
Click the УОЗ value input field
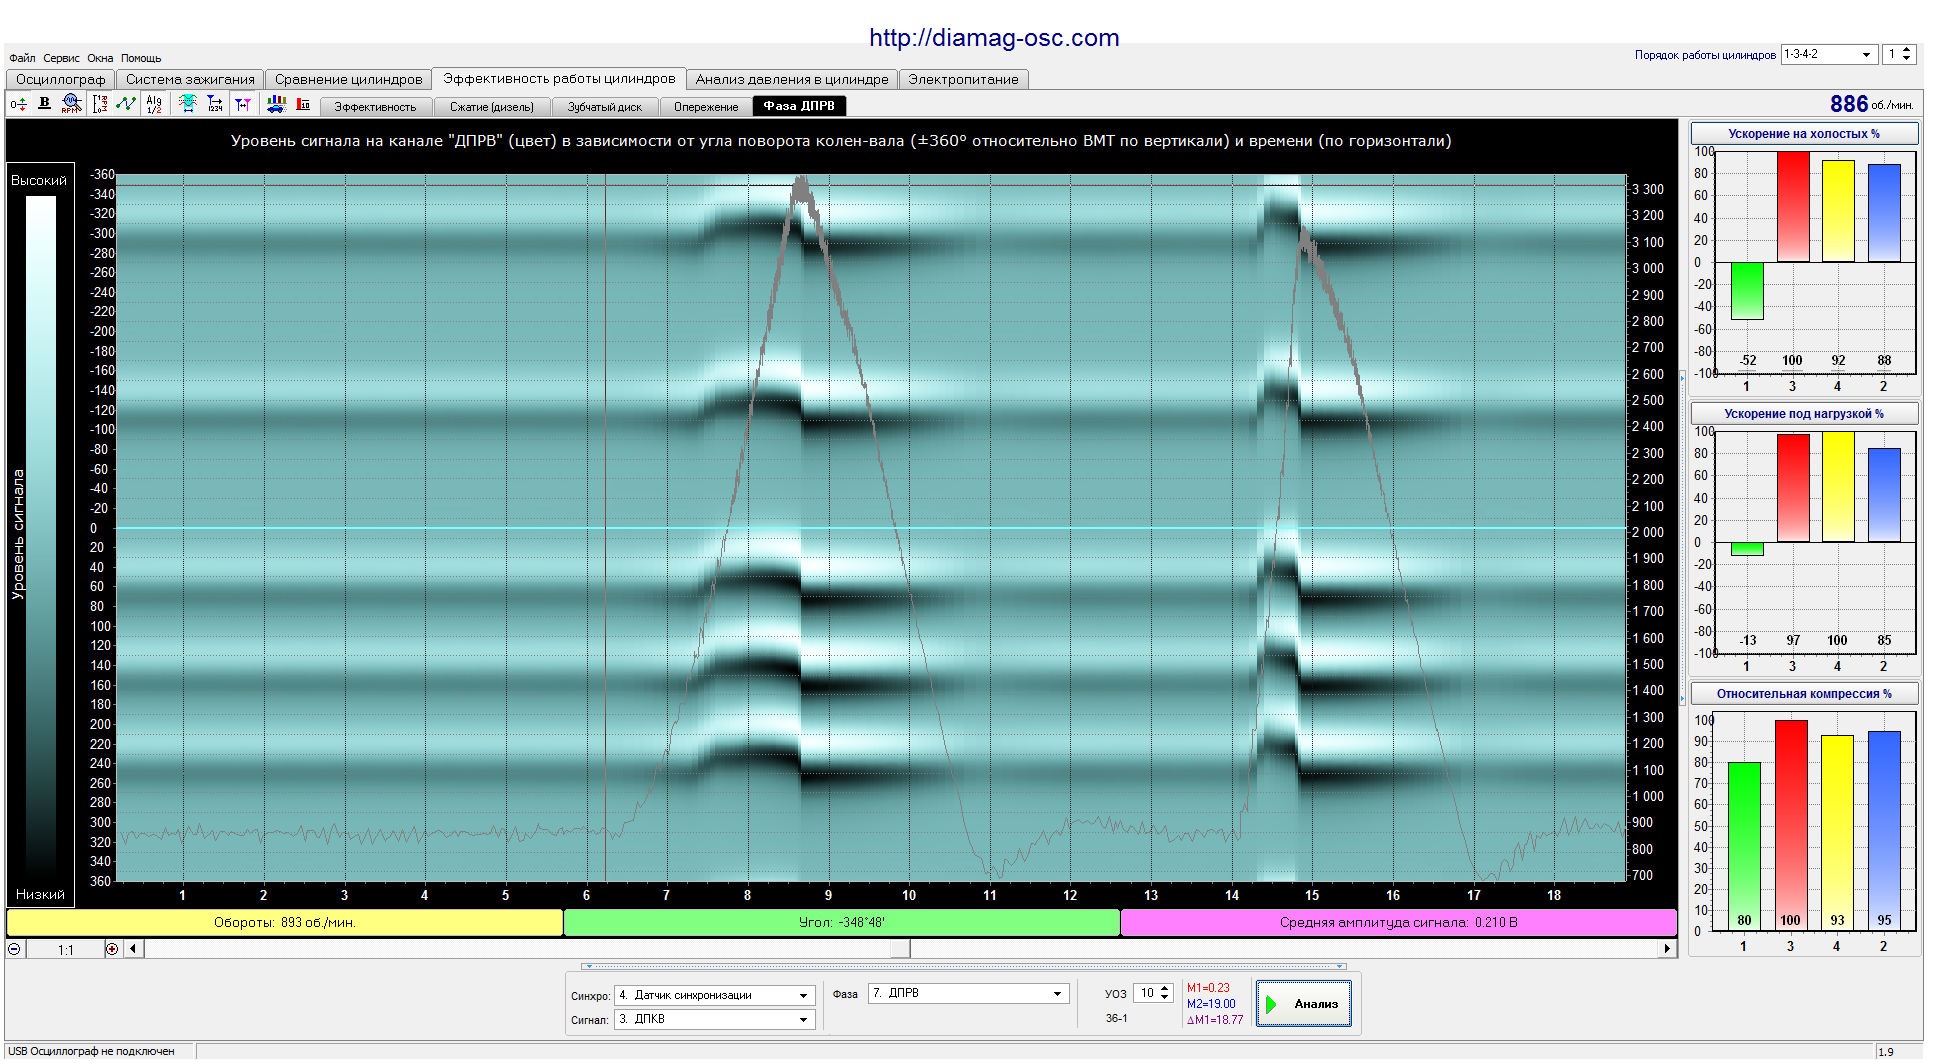click(1146, 993)
